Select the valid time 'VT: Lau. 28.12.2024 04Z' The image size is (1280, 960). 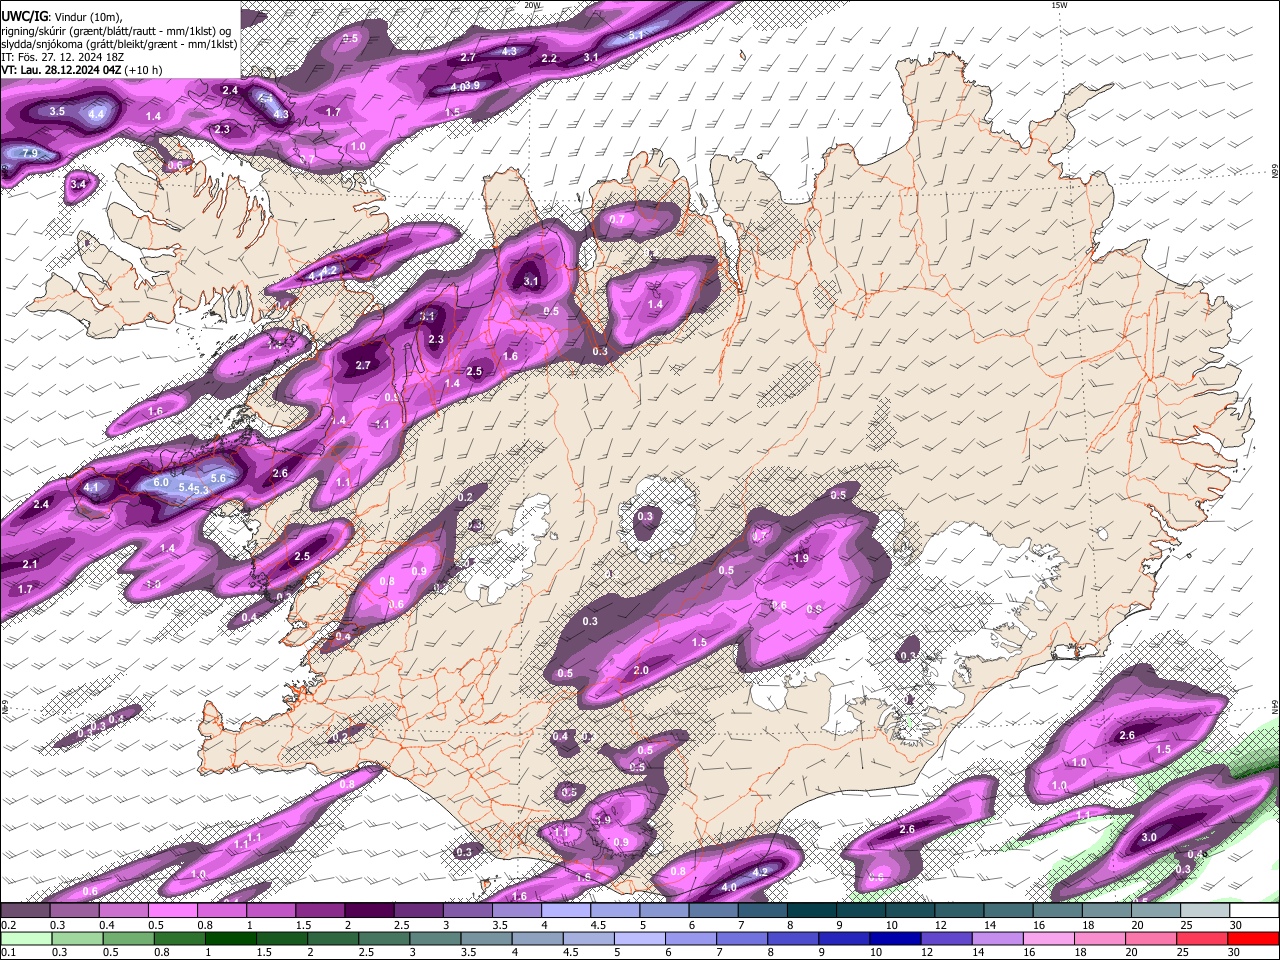[x=61, y=70]
